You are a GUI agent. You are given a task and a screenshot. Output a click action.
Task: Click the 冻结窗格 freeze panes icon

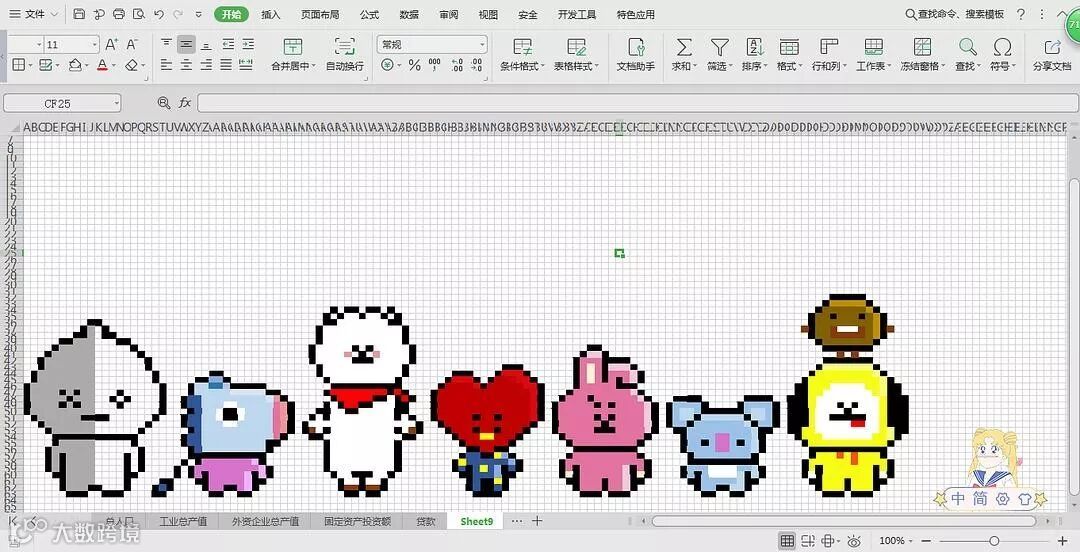tap(922, 47)
